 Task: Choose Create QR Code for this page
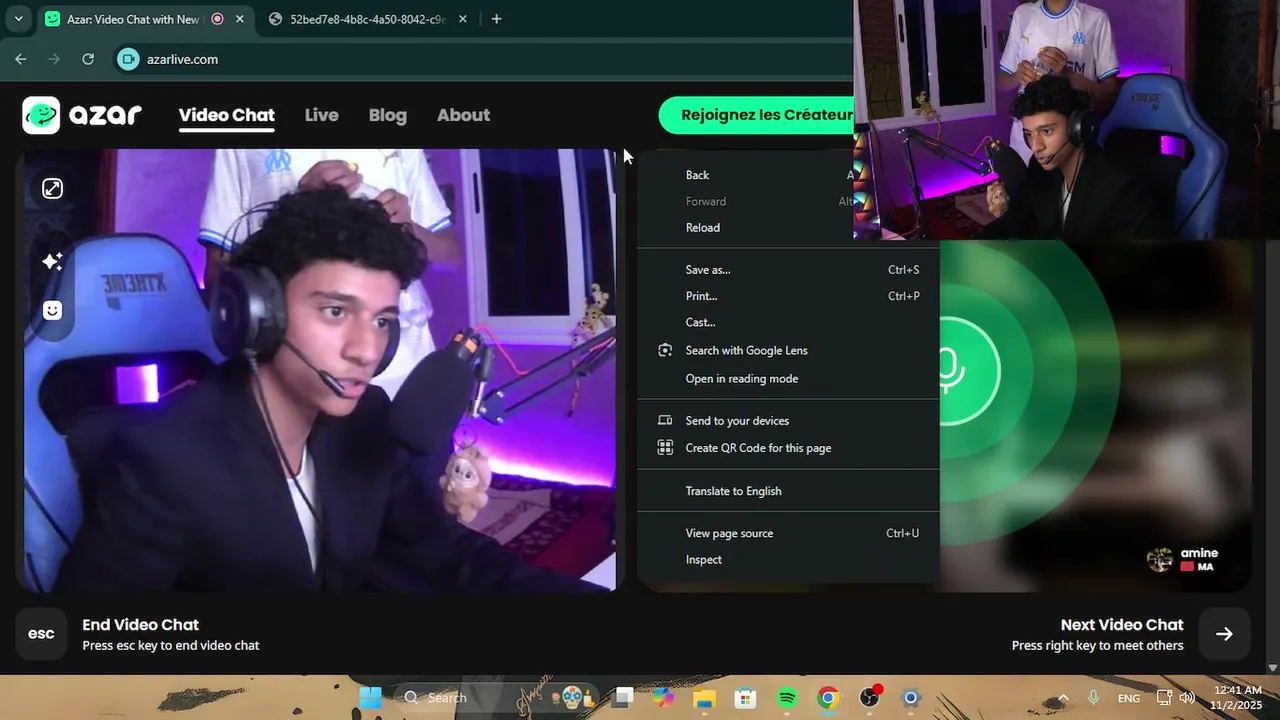[x=788, y=448]
